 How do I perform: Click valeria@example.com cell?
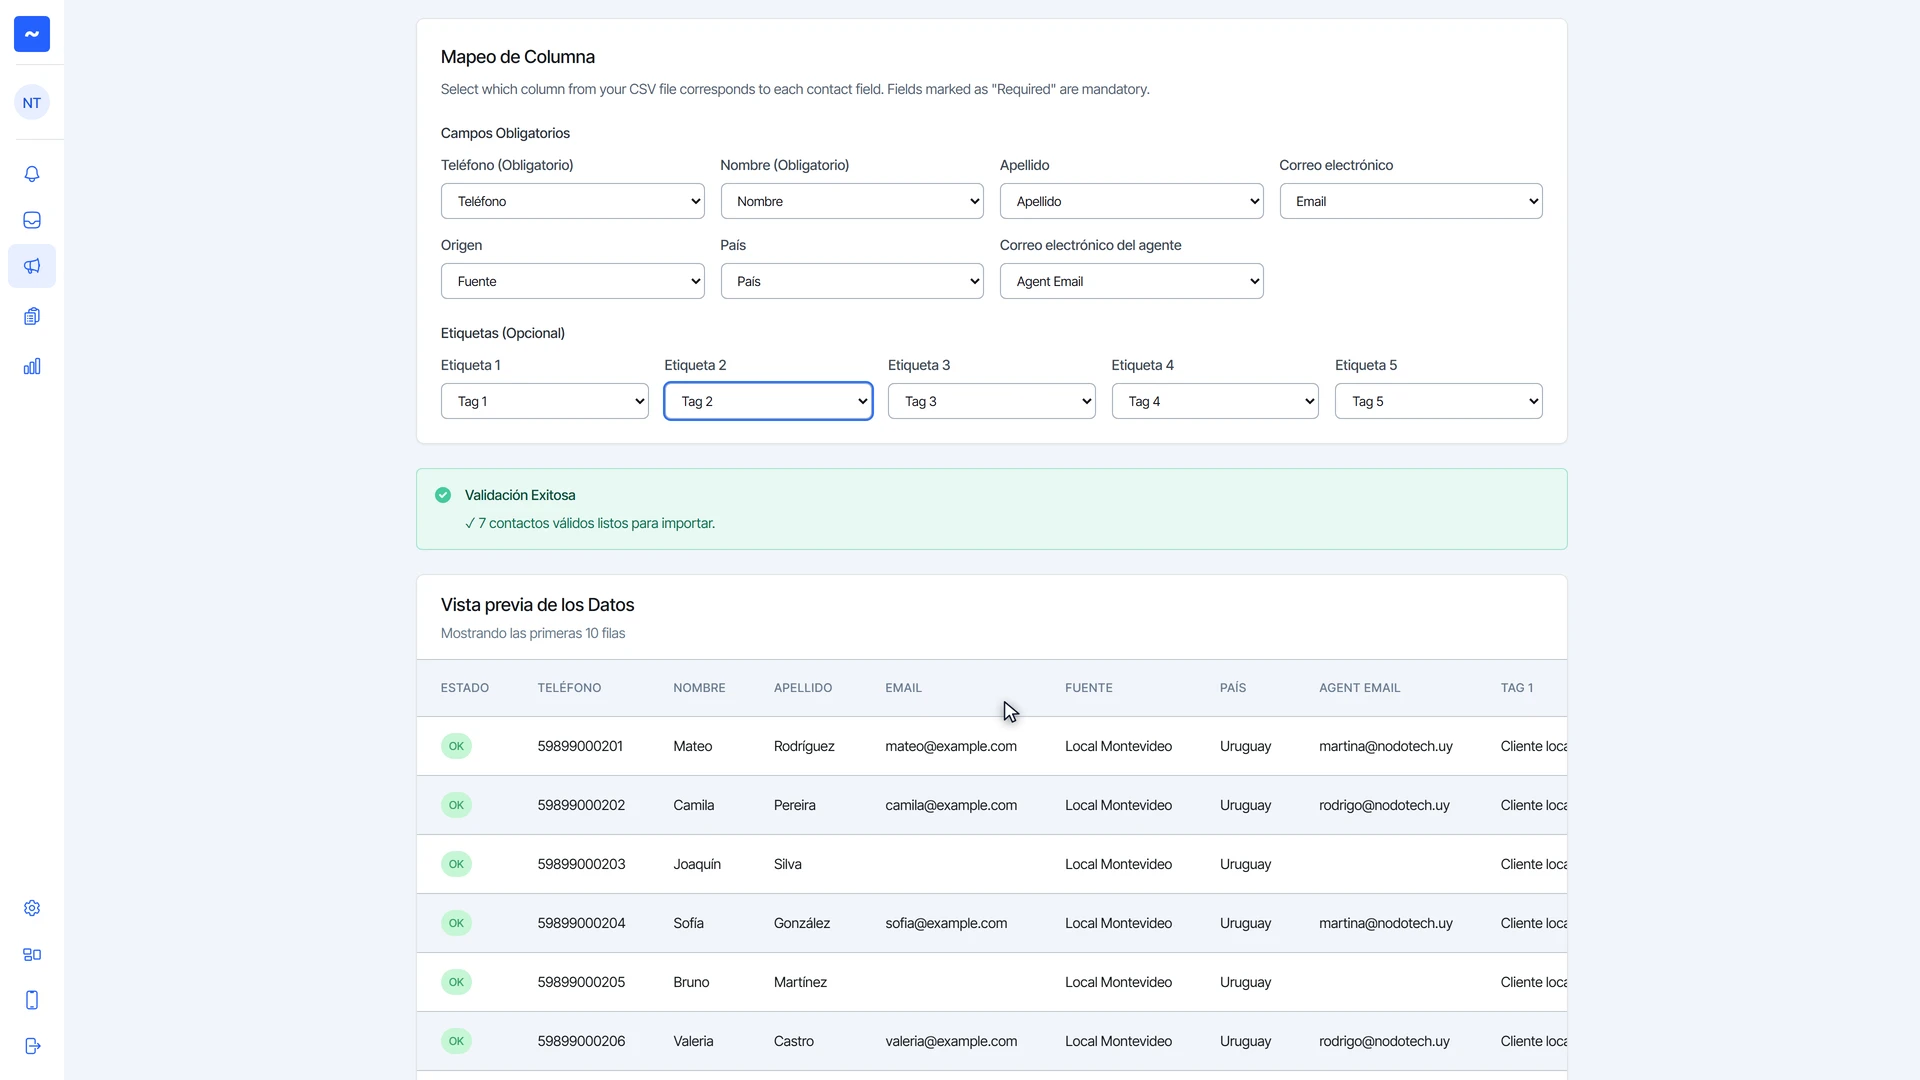click(951, 1041)
